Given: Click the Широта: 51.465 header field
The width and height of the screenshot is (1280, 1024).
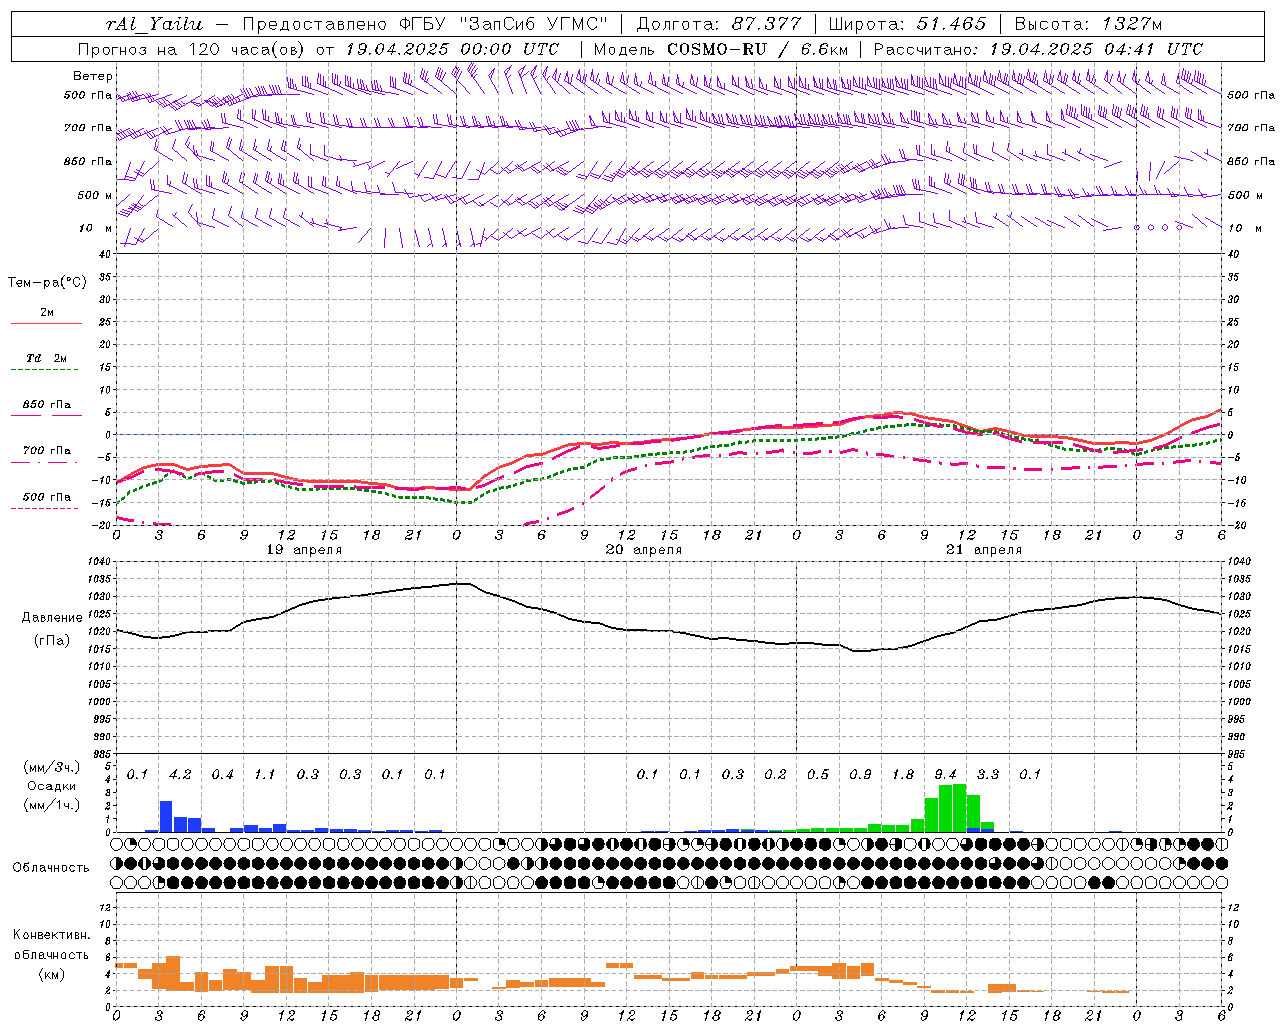Looking at the screenshot, I should click(907, 24).
